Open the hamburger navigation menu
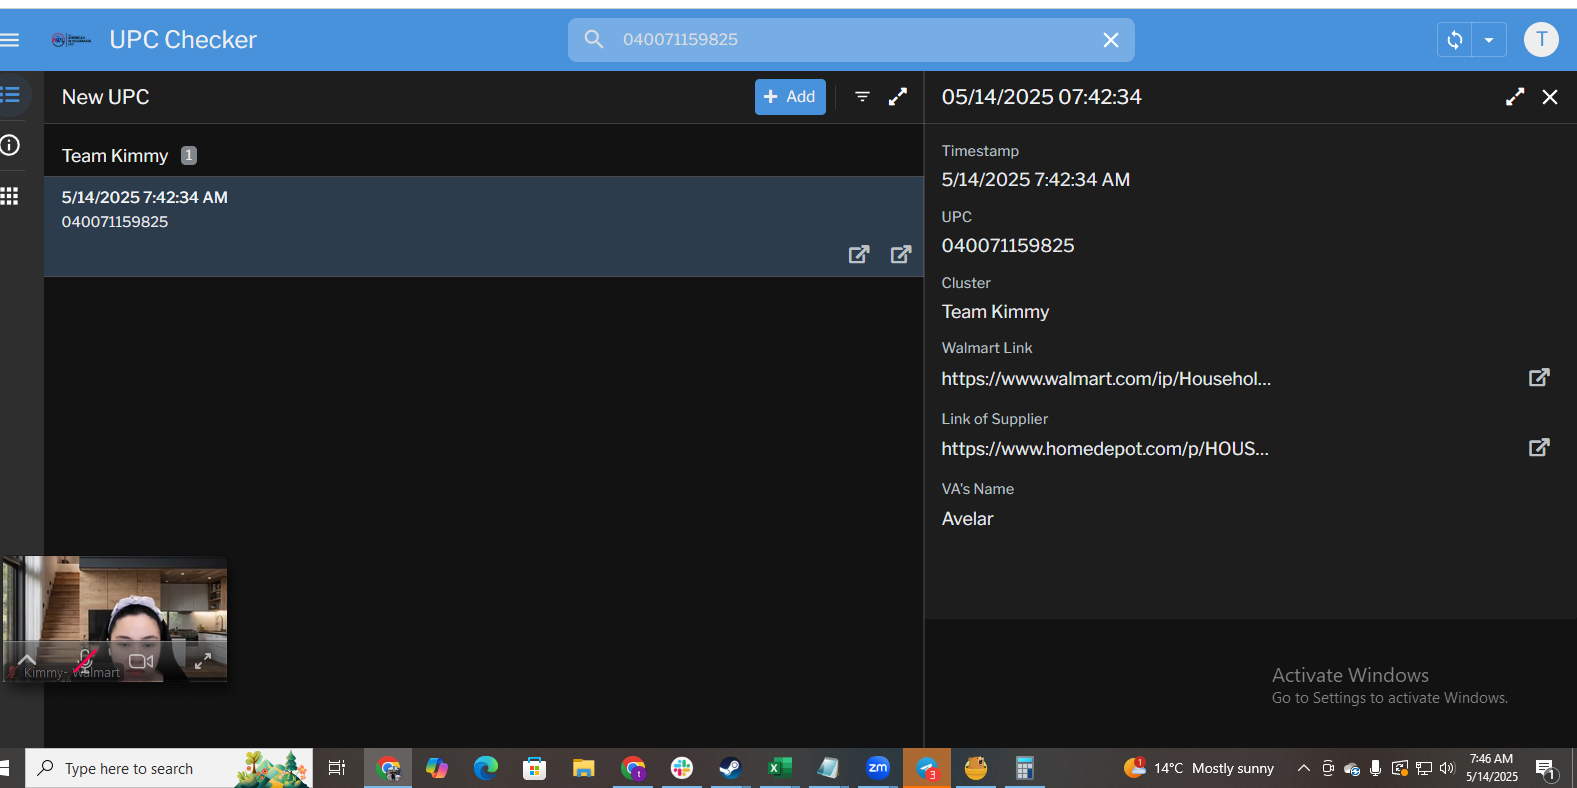 click(x=10, y=40)
